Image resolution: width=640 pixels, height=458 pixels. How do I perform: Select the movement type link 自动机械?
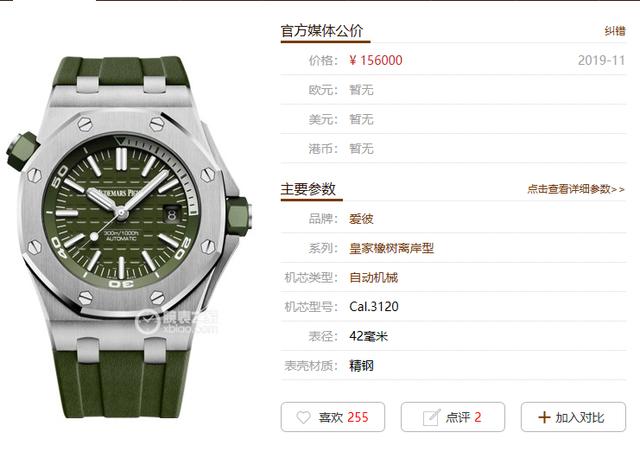click(x=373, y=278)
